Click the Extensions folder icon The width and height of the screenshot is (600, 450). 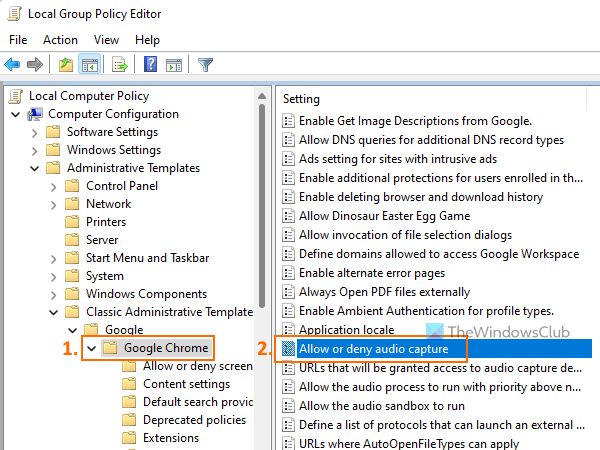(x=129, y=438)
